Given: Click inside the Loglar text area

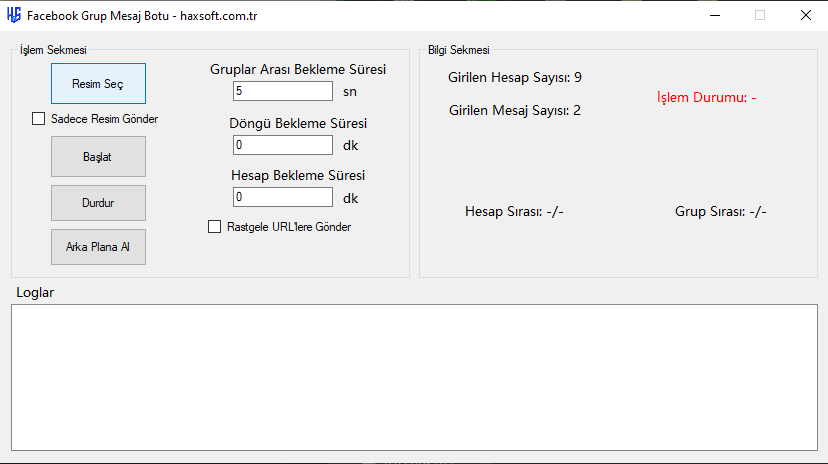Looking at the screenshot, I should pyautogui.click(x=415, y=377).
